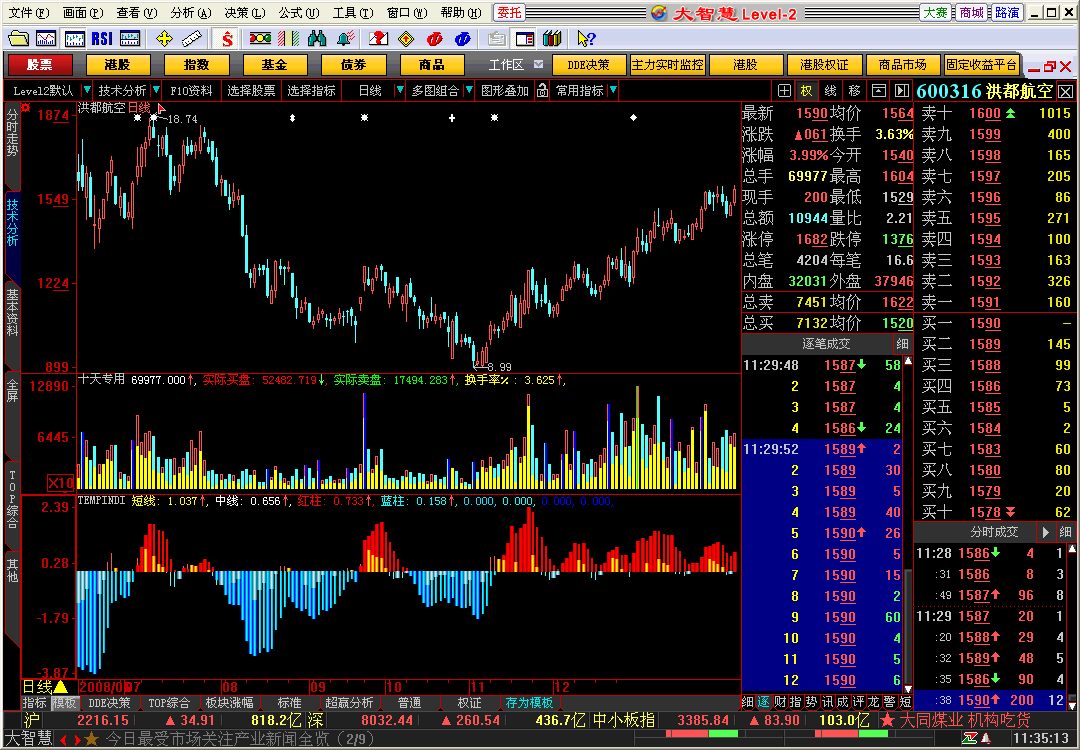Screen dimensions: 1080x750
Task: Switch to the DDE决策 bottom tab
Action: pos(110,702)
